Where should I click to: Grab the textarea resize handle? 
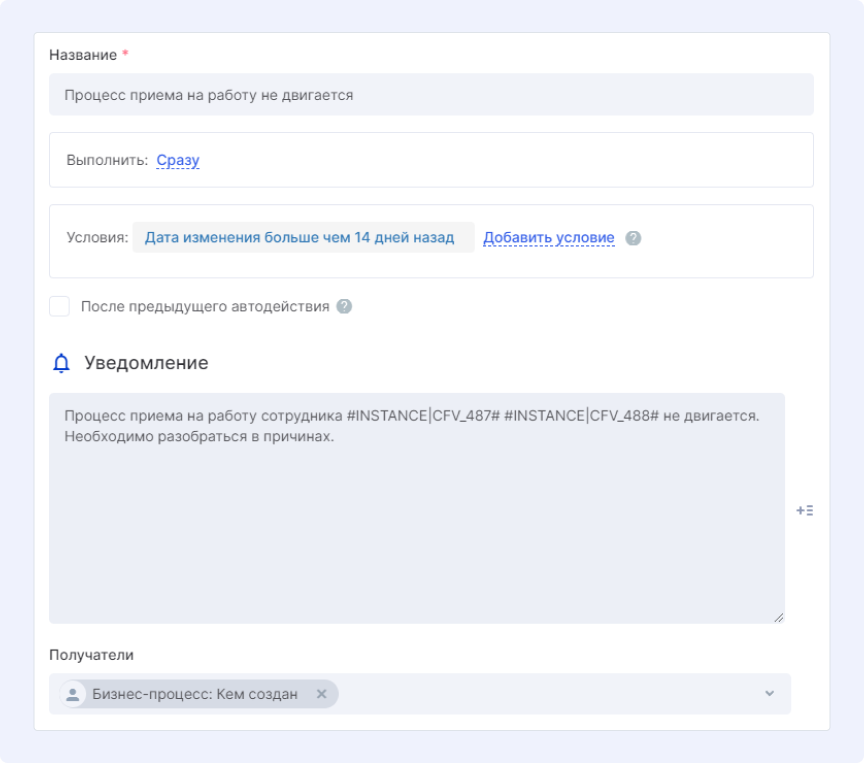[x=777, y=617]
